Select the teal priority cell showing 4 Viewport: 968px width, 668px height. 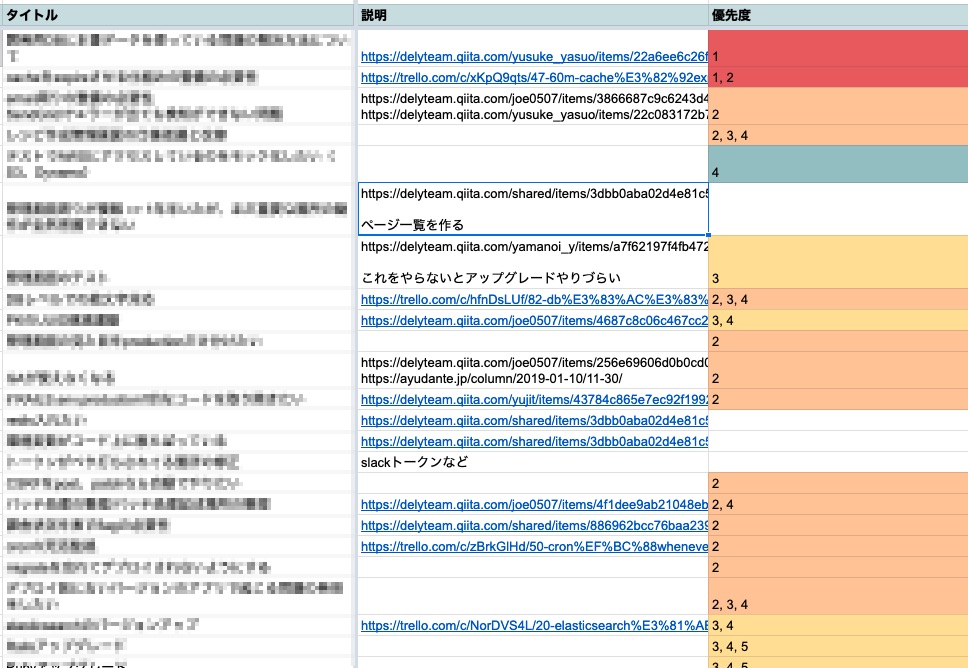(838, 164)
